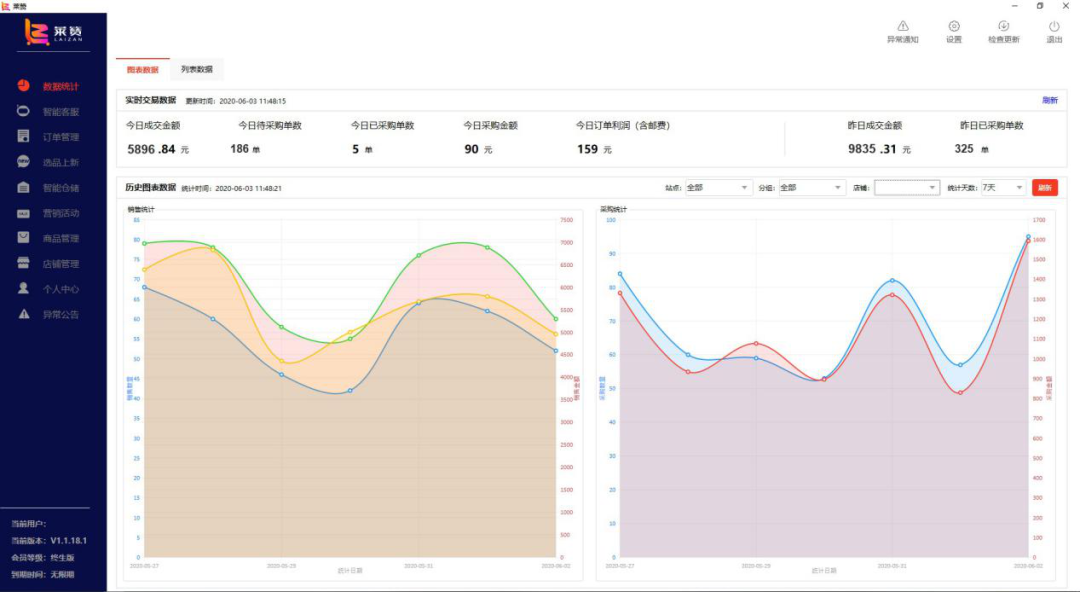The height and width of the screenshot is (592, 1080).
Task: Click the 莱赞 LAIZAN logo
Action: [x=54, y=32]
